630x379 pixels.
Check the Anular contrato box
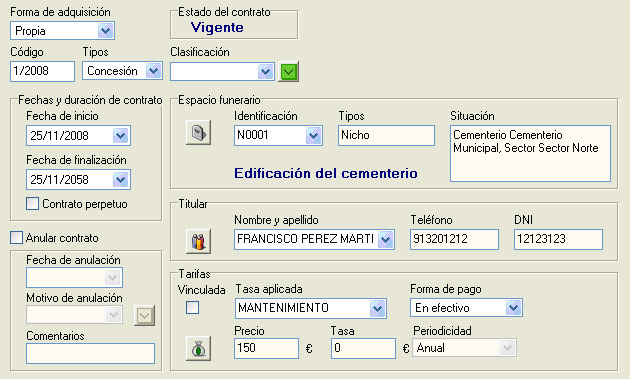16,238
